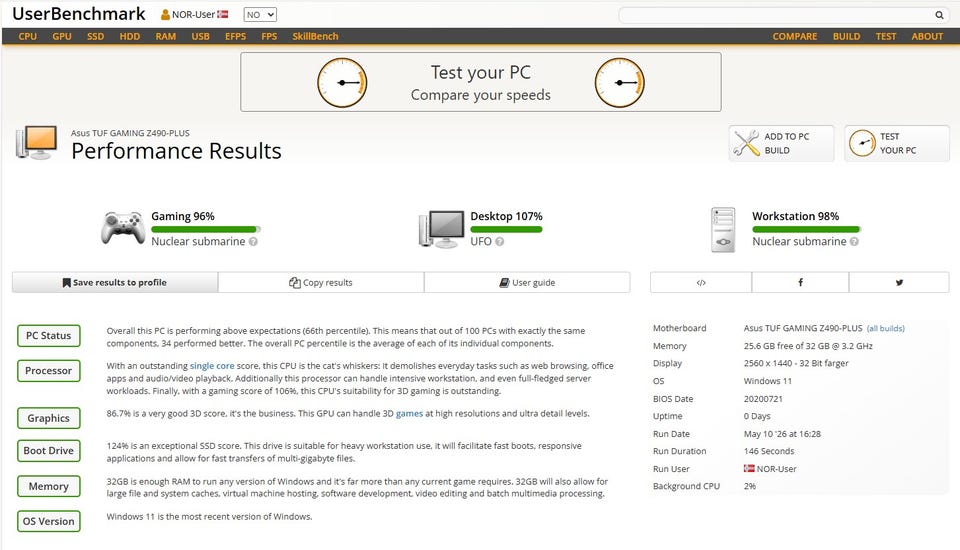Click the Gaming gamepad controller icon
This screenshot has width=960, height=550.
click(123, 228)
